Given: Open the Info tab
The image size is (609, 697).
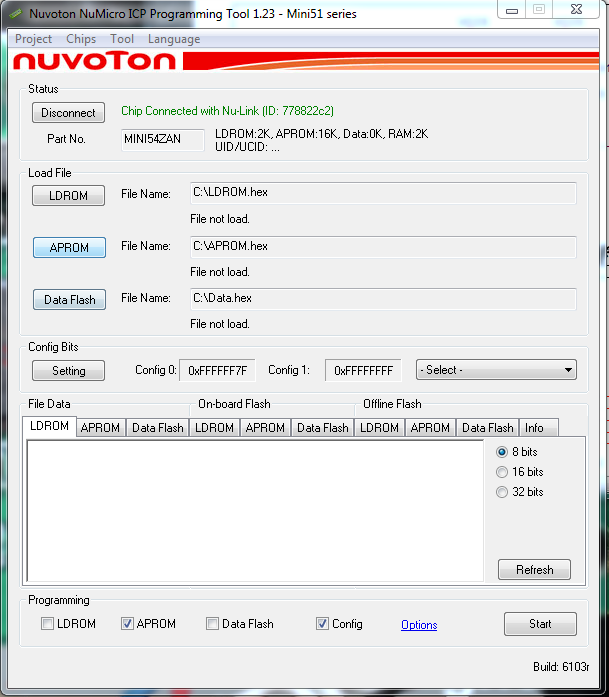Looking at the screenshot, I should click(x=539, y=428).
